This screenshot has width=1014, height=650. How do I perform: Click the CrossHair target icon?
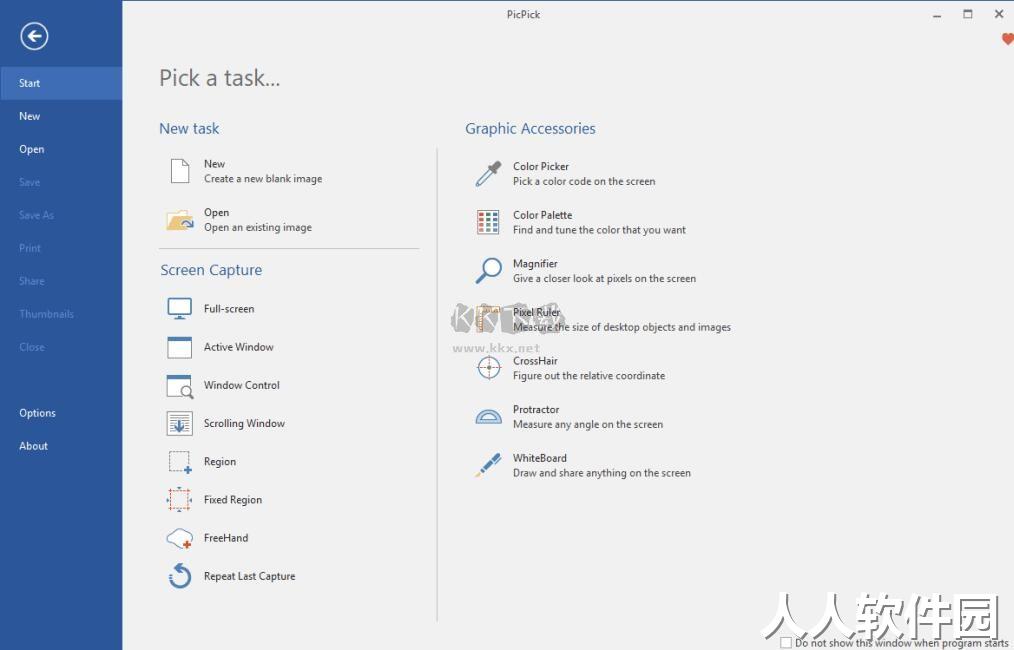[488, 368]
